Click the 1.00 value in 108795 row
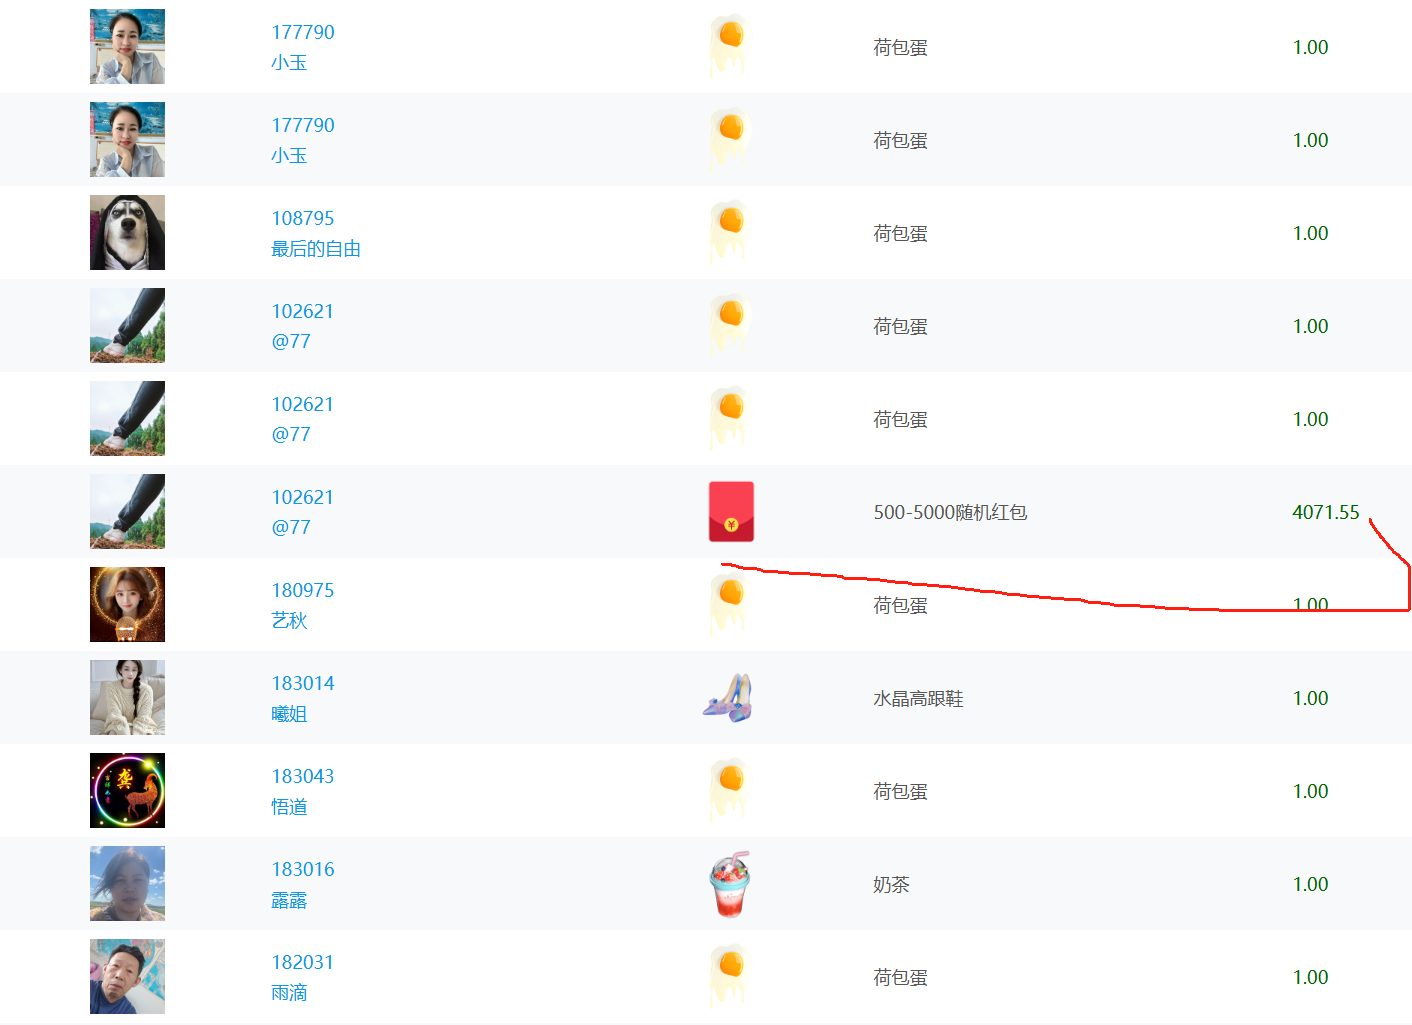1412x1025 pixels. (x=1310, y=233)
